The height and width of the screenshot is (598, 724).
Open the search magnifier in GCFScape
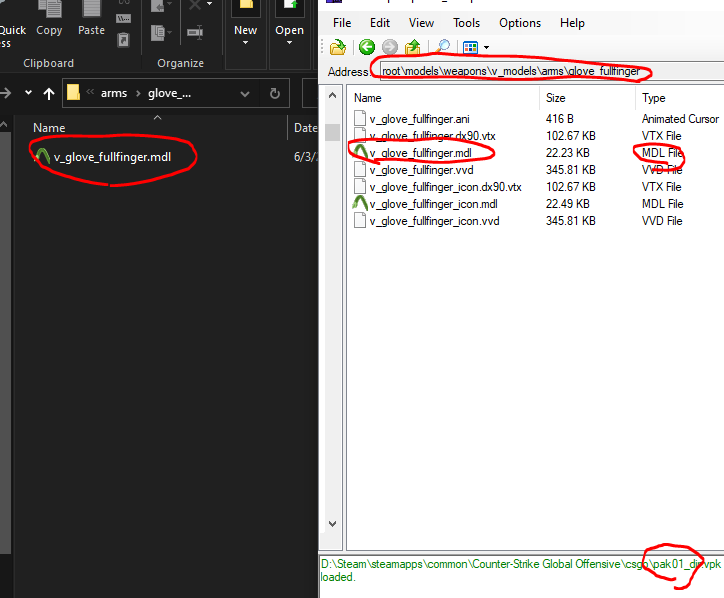pyautogui.click(x=442, y=47)
